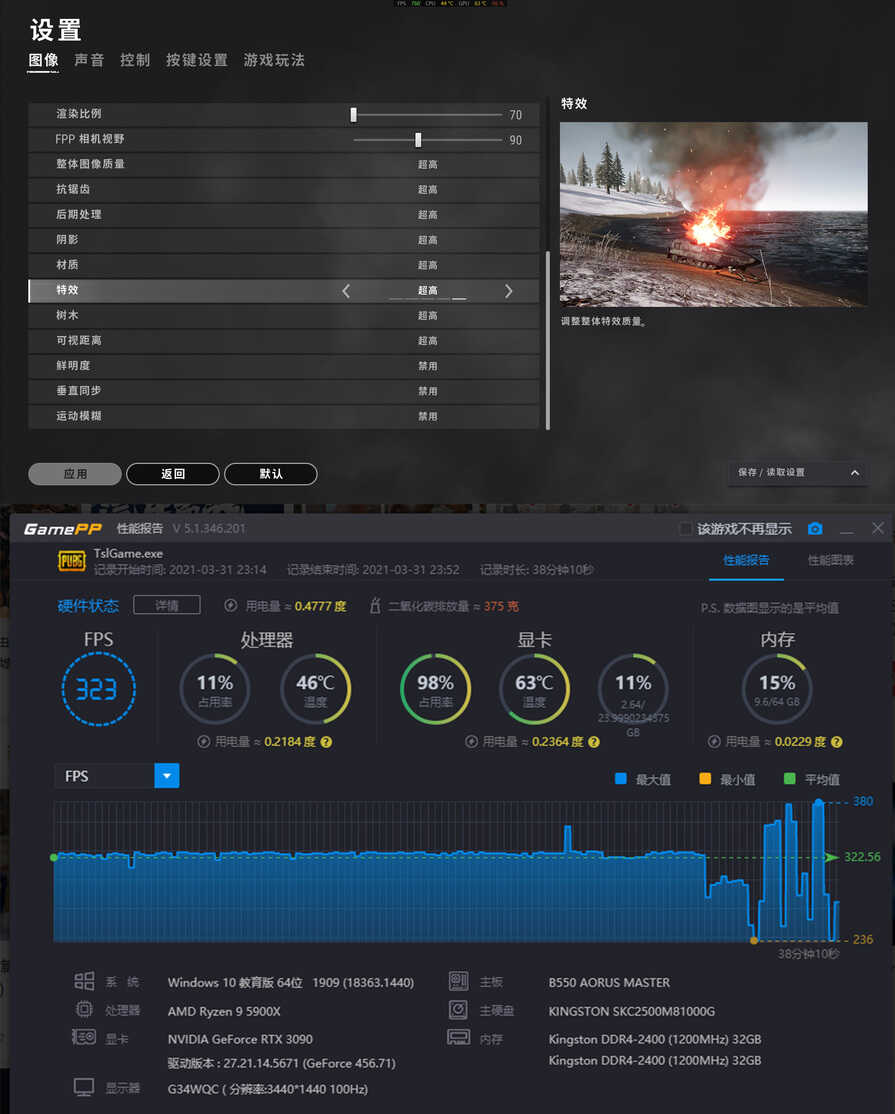
Task: Open the 声音 settings tab
Action: 89,60
